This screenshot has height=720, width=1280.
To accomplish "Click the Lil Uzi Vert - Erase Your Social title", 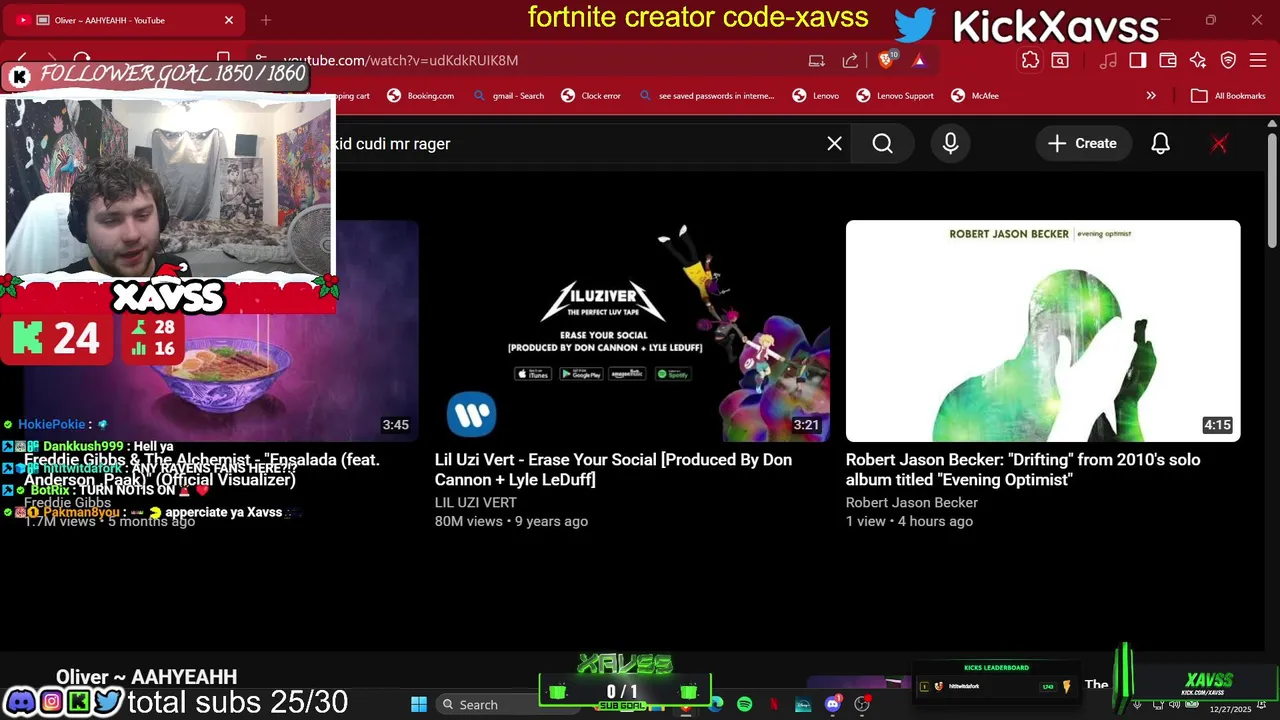I will 613,470.
